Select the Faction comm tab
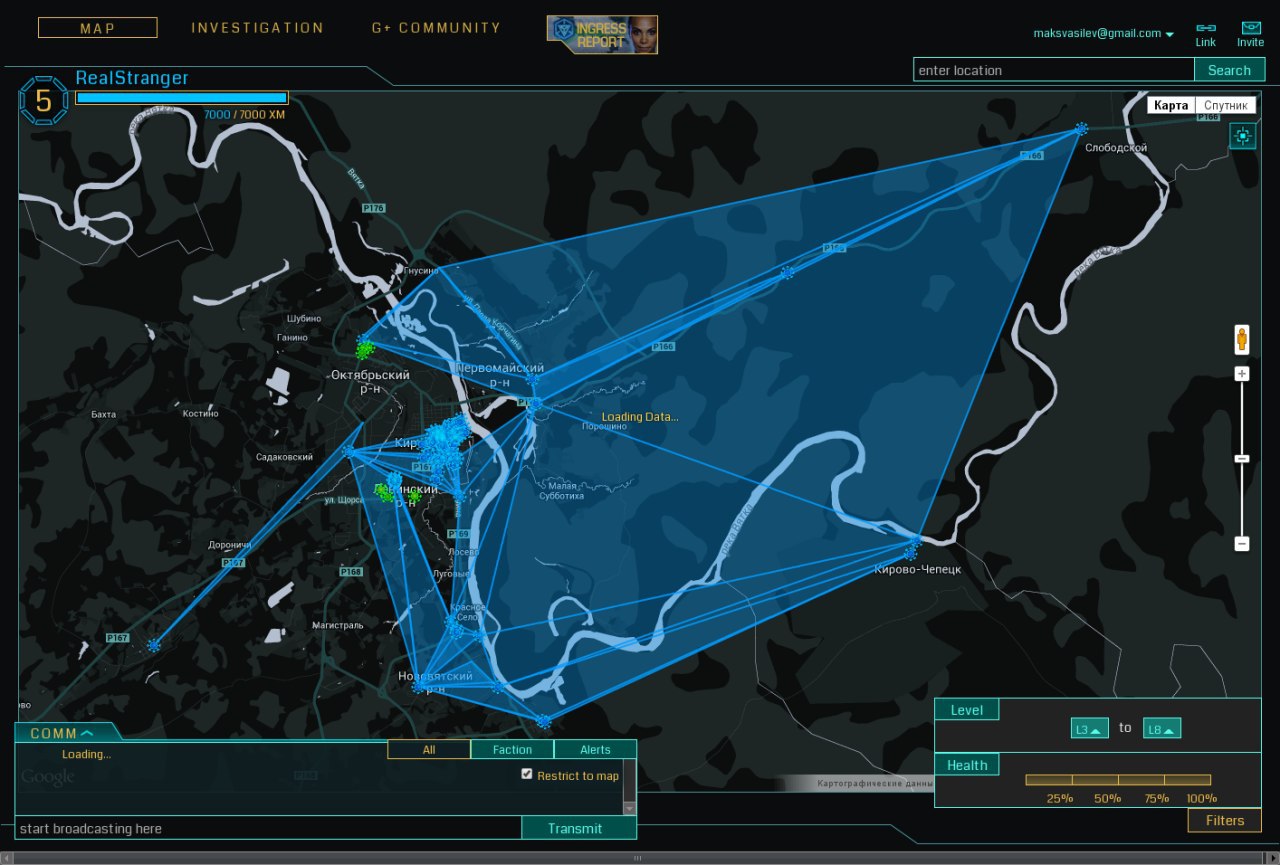1280x865 pixels. pos(512,750)
